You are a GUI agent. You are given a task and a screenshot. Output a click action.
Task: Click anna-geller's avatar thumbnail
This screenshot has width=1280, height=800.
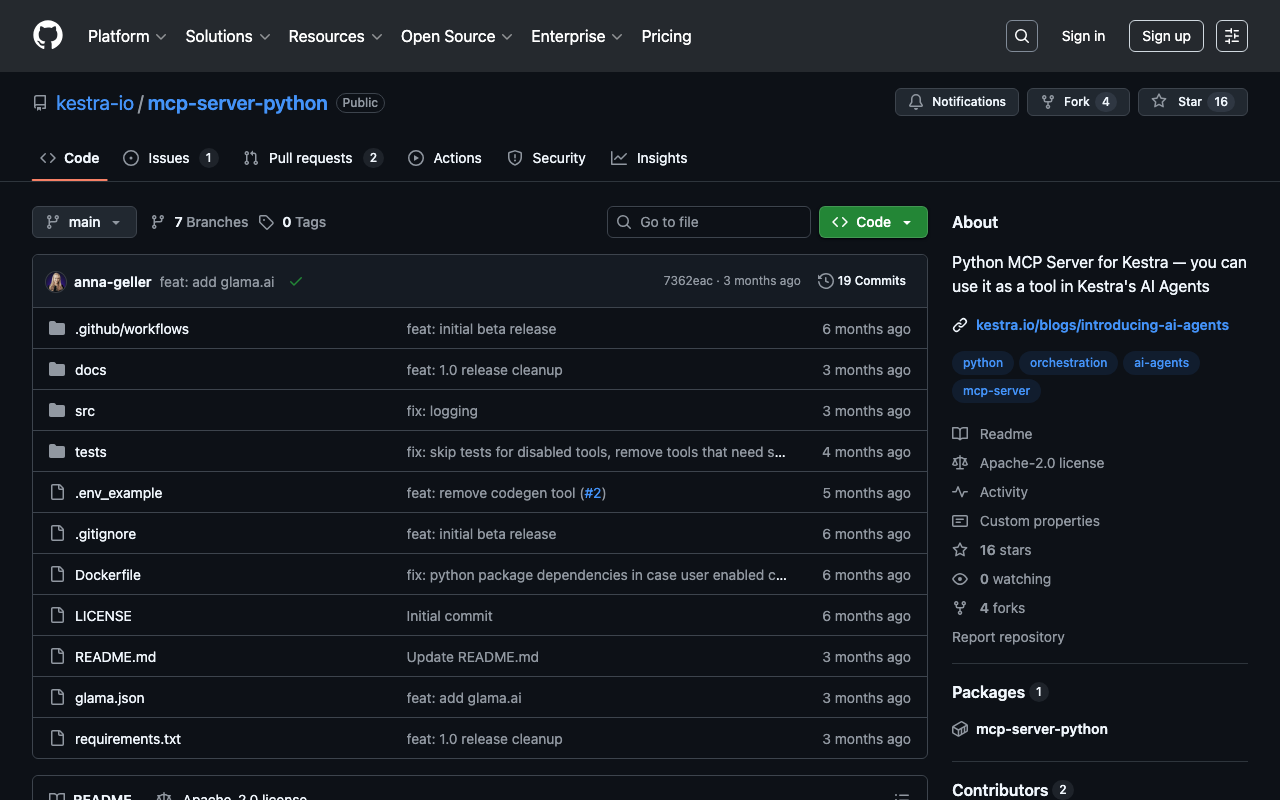click(56, 282)
